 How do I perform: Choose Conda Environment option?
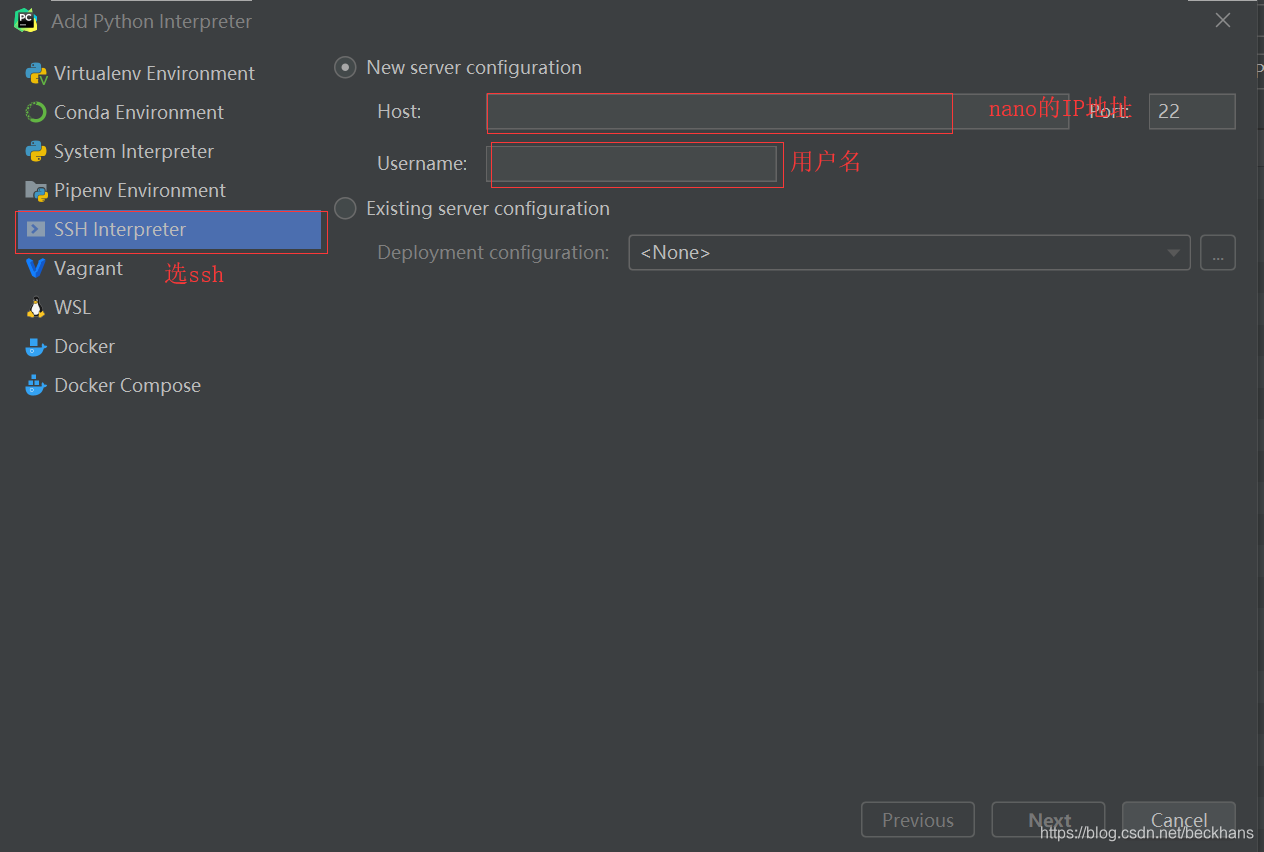(x=168, y=112)
